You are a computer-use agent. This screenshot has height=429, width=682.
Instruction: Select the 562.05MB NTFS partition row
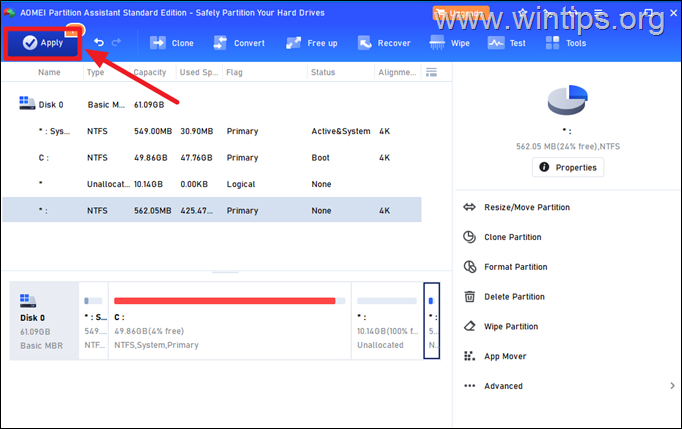coord(212,210)
